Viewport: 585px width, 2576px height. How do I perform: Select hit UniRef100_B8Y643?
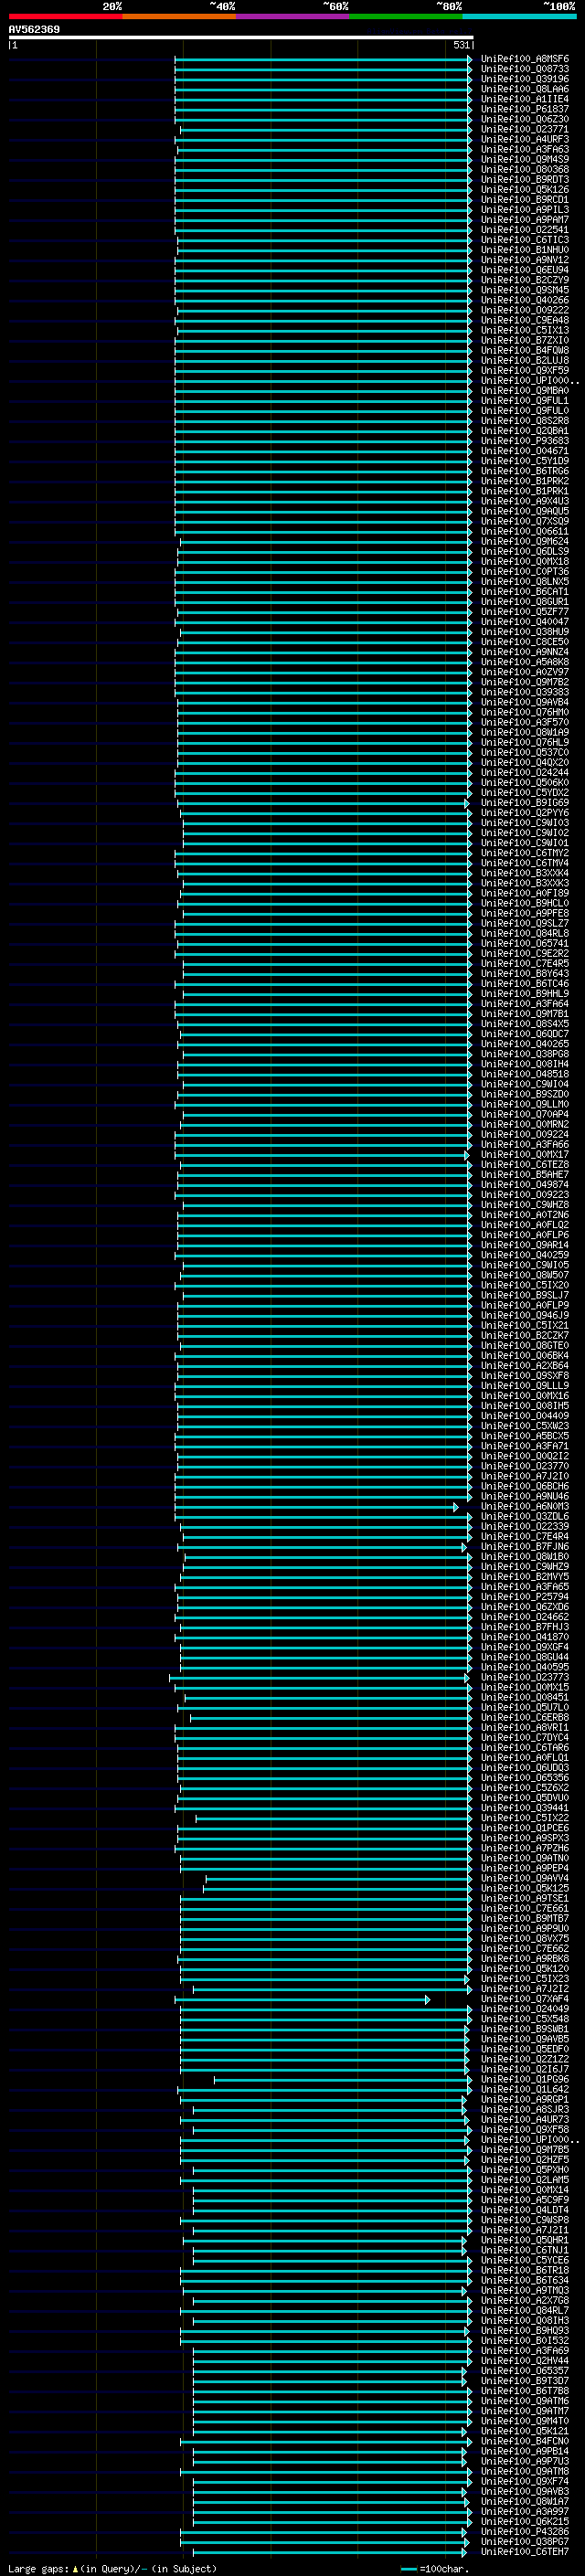click(x=525, y=973)
